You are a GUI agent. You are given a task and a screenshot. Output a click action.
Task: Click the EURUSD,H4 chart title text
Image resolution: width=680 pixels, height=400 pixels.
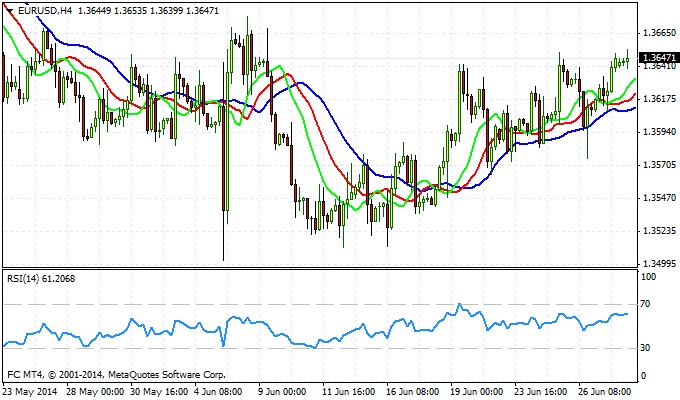coord(45,10)
